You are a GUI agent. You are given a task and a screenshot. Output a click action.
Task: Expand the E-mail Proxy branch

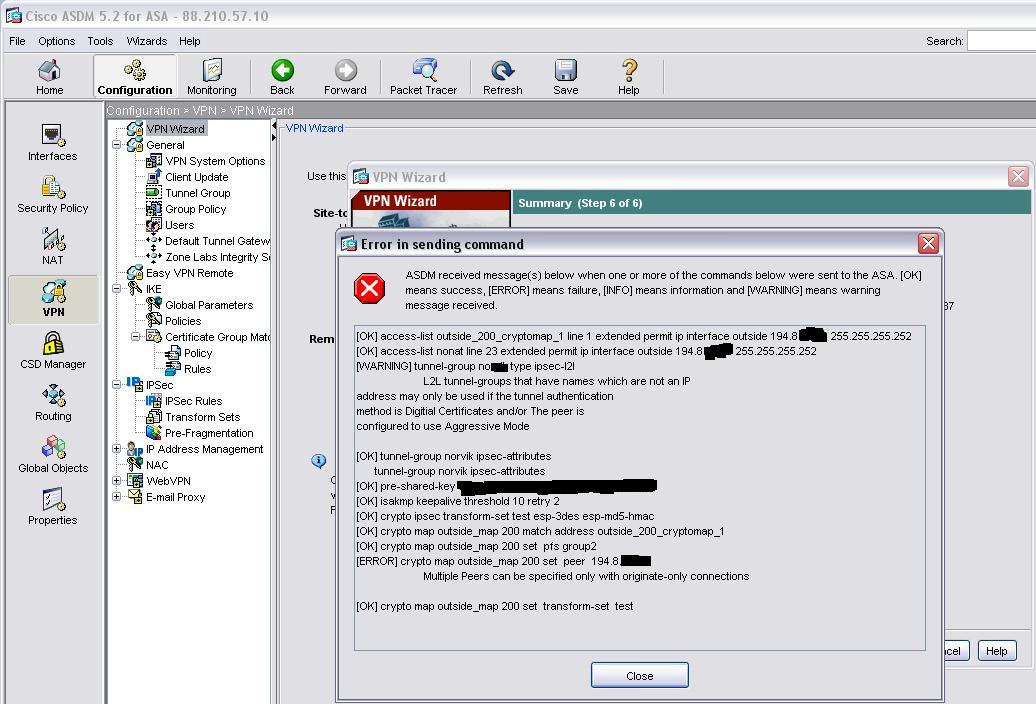click(x=117, y=497)
